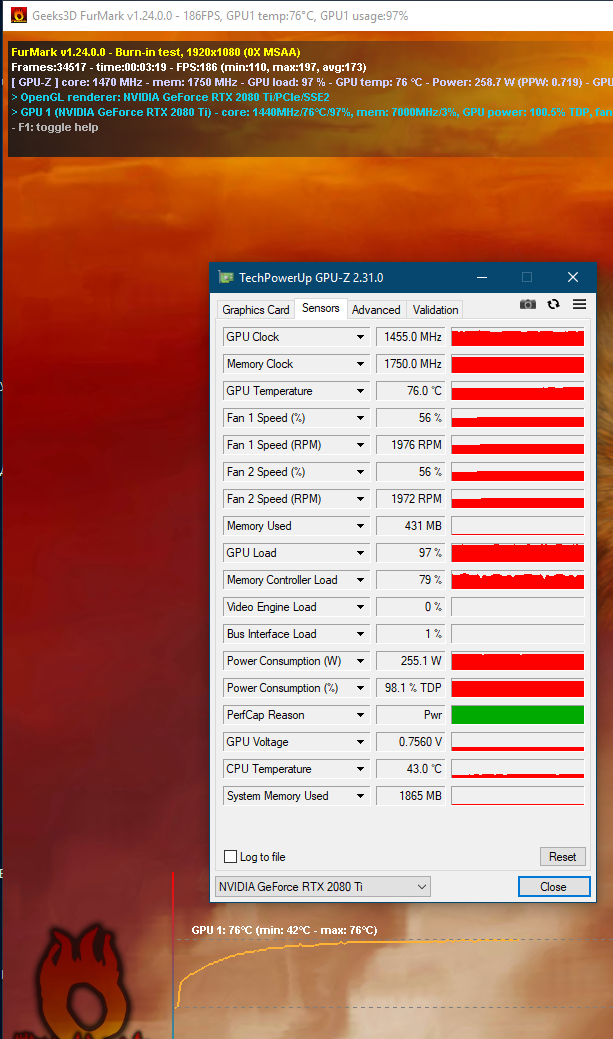Click the GPU Temperature history graph
The width and height of the screenshot is (613, 1039).
pos(518,391)
